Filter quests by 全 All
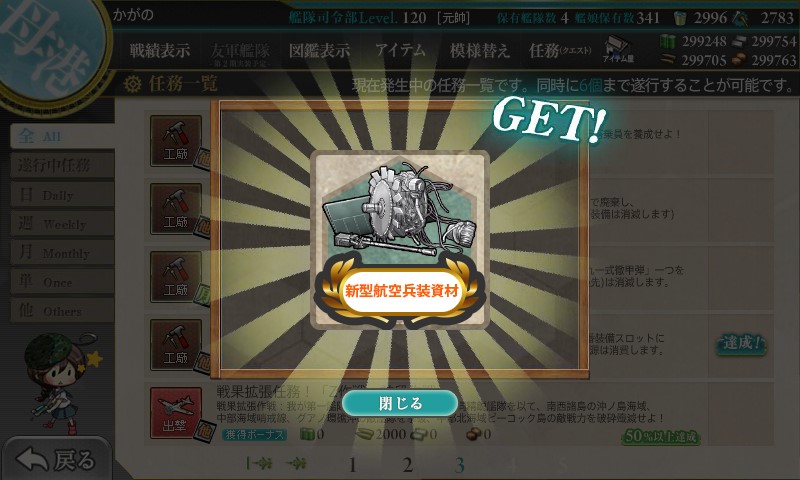 [x=62, y=136]
